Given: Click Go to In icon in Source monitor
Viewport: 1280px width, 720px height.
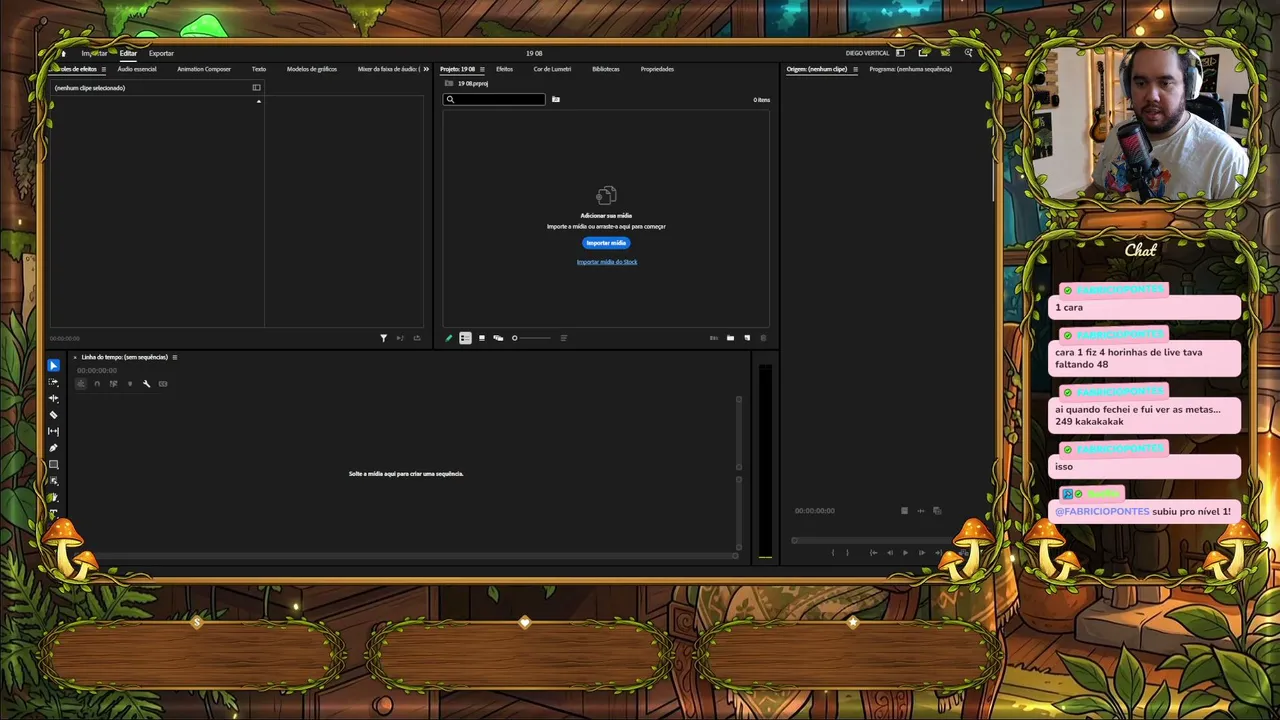Looking at the screenshot, I should [873, 552].
